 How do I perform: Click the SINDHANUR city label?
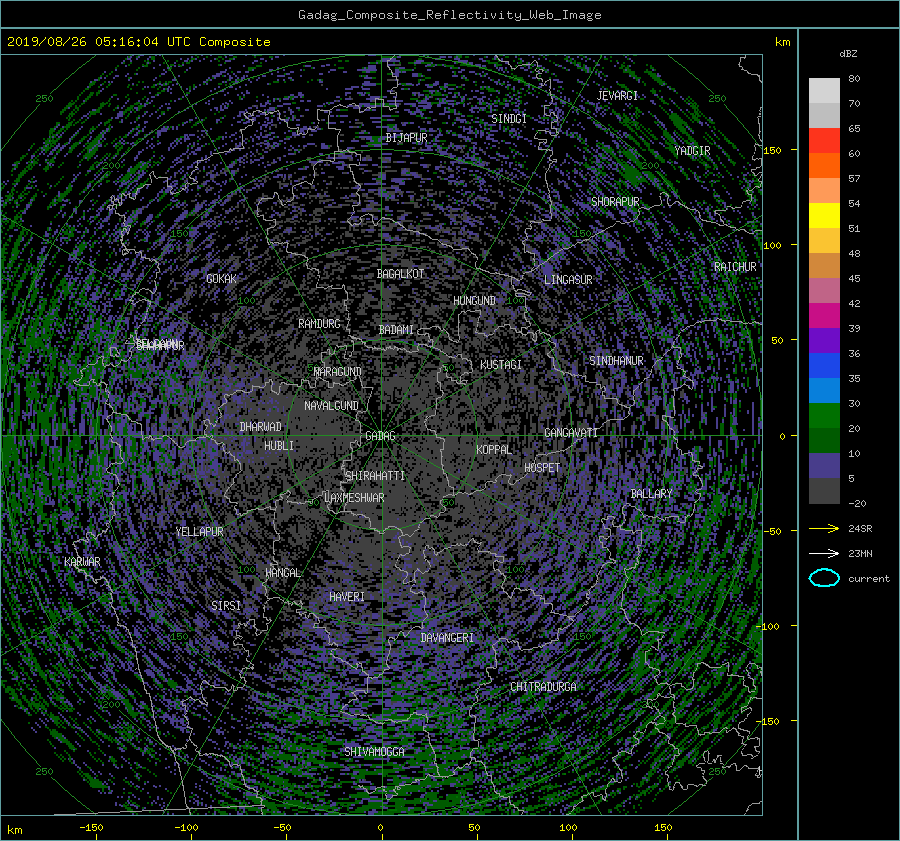point(616,361)
